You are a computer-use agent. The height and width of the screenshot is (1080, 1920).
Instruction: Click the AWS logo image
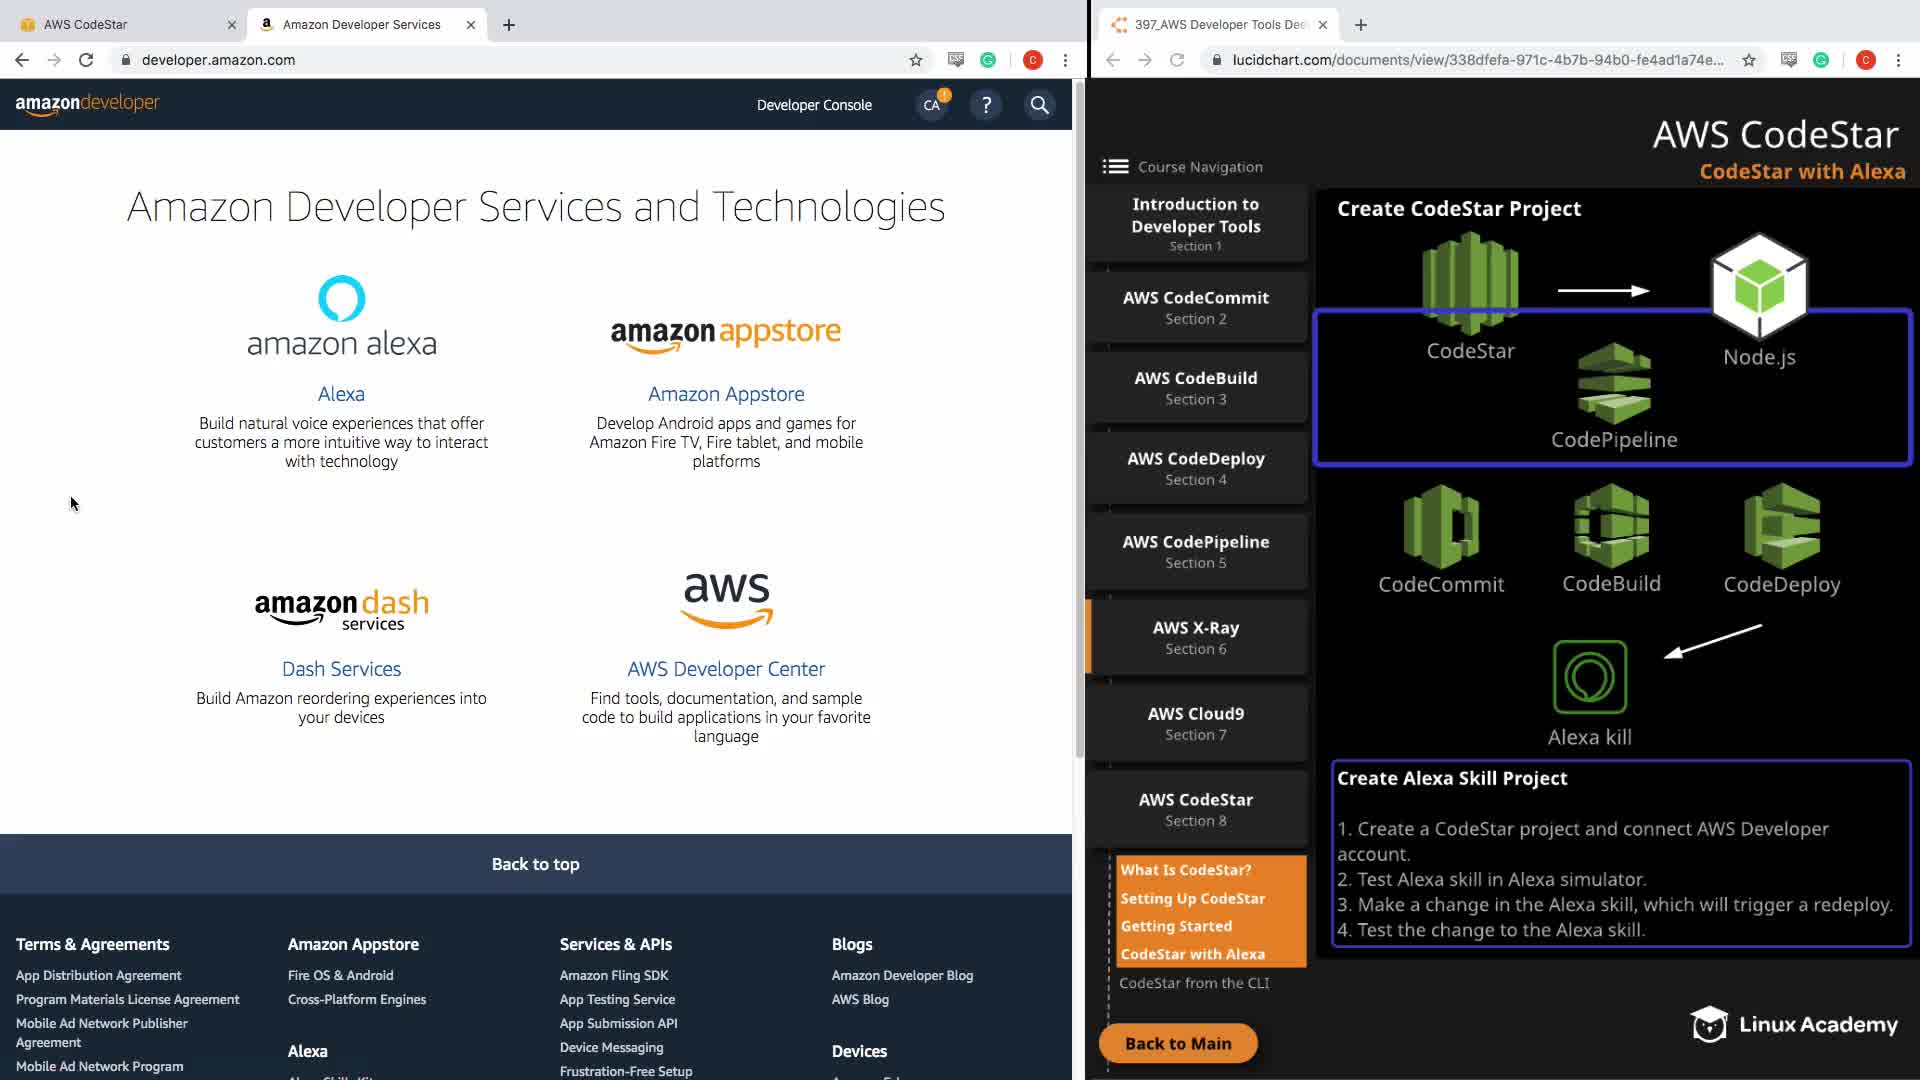coord(726,599)
